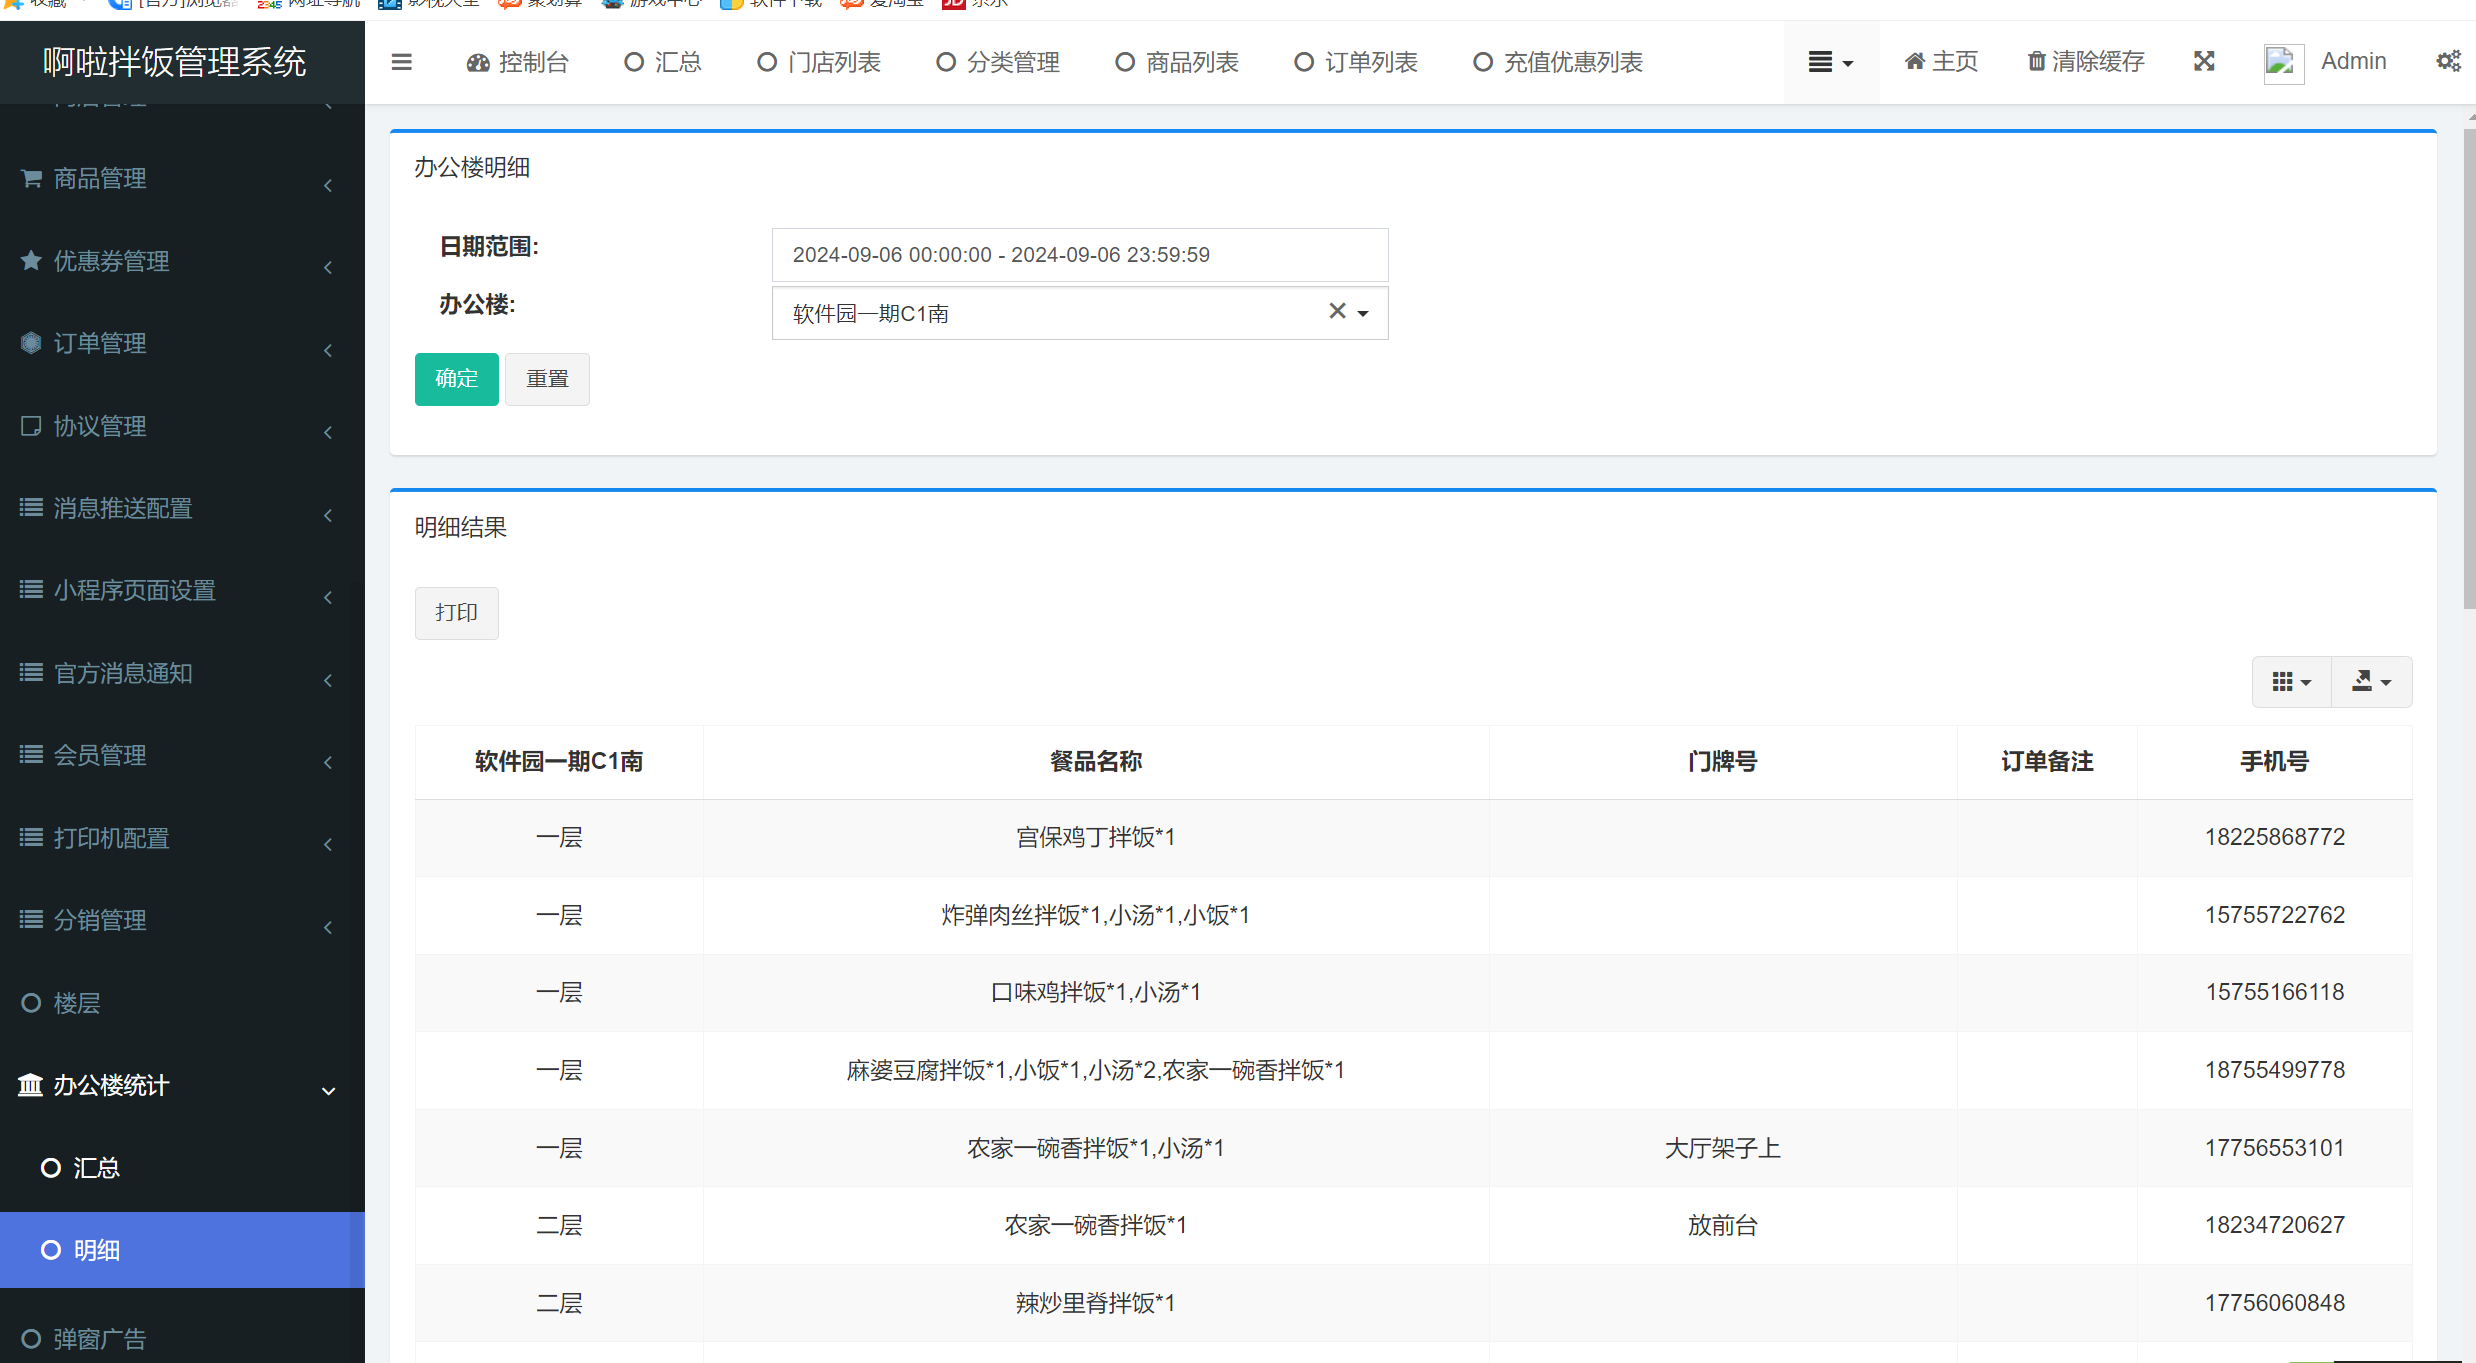Click the fullscreen expand icon
Viewport: 2476px width, 1363px height.
pos(2204,62)
